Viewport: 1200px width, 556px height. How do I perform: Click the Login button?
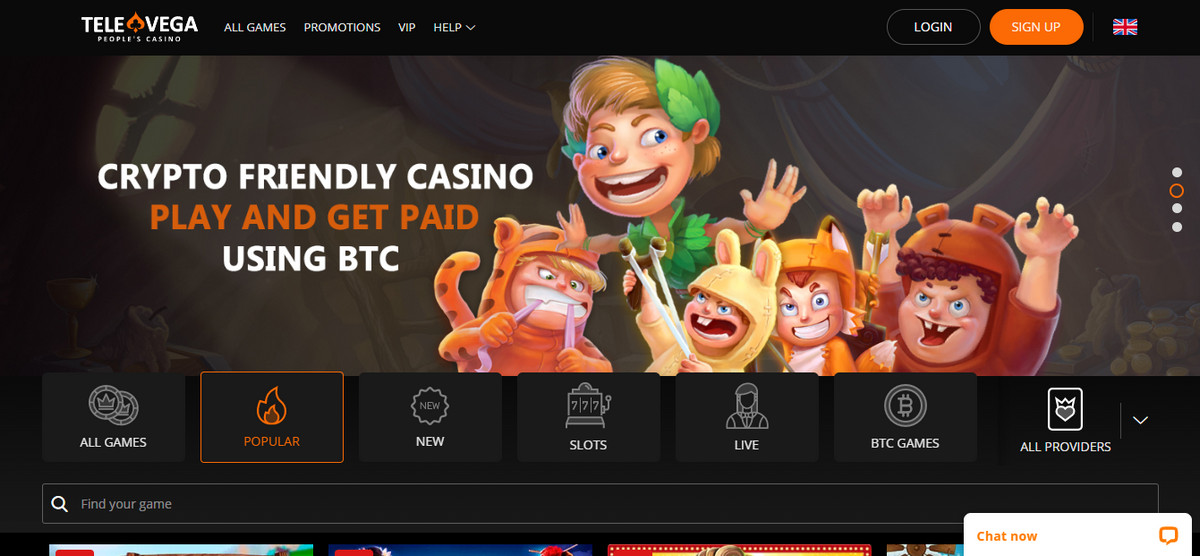pos(933,27)
